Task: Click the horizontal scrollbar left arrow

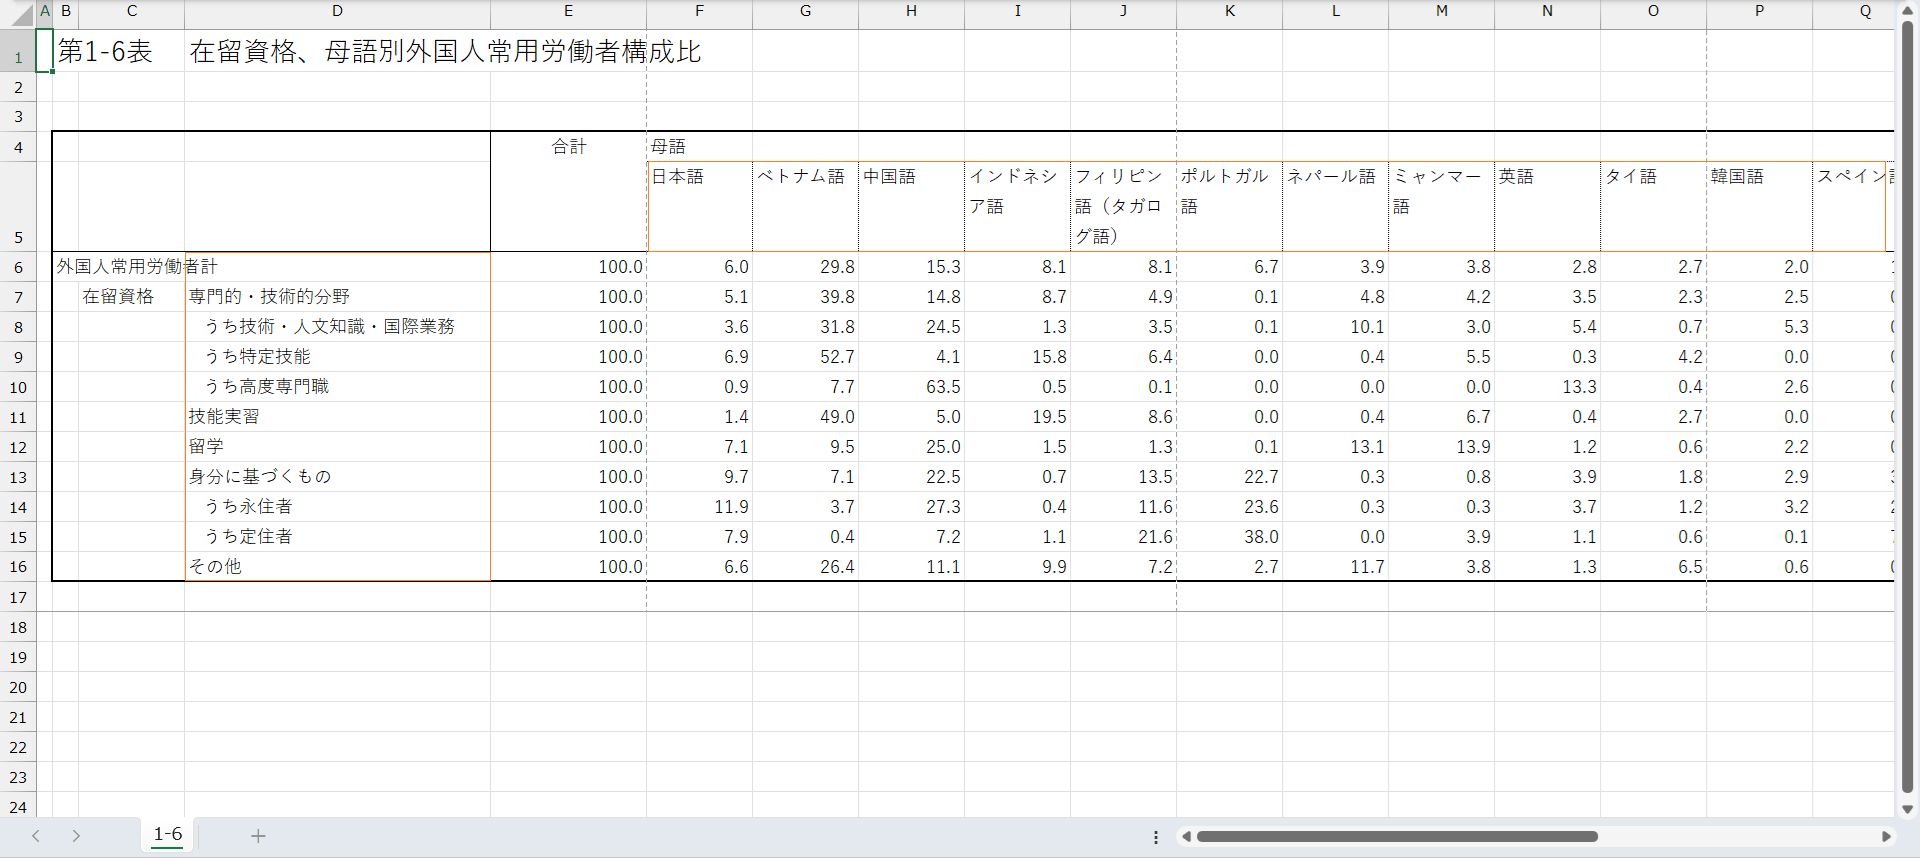Action: click(x=1186, y=836)
